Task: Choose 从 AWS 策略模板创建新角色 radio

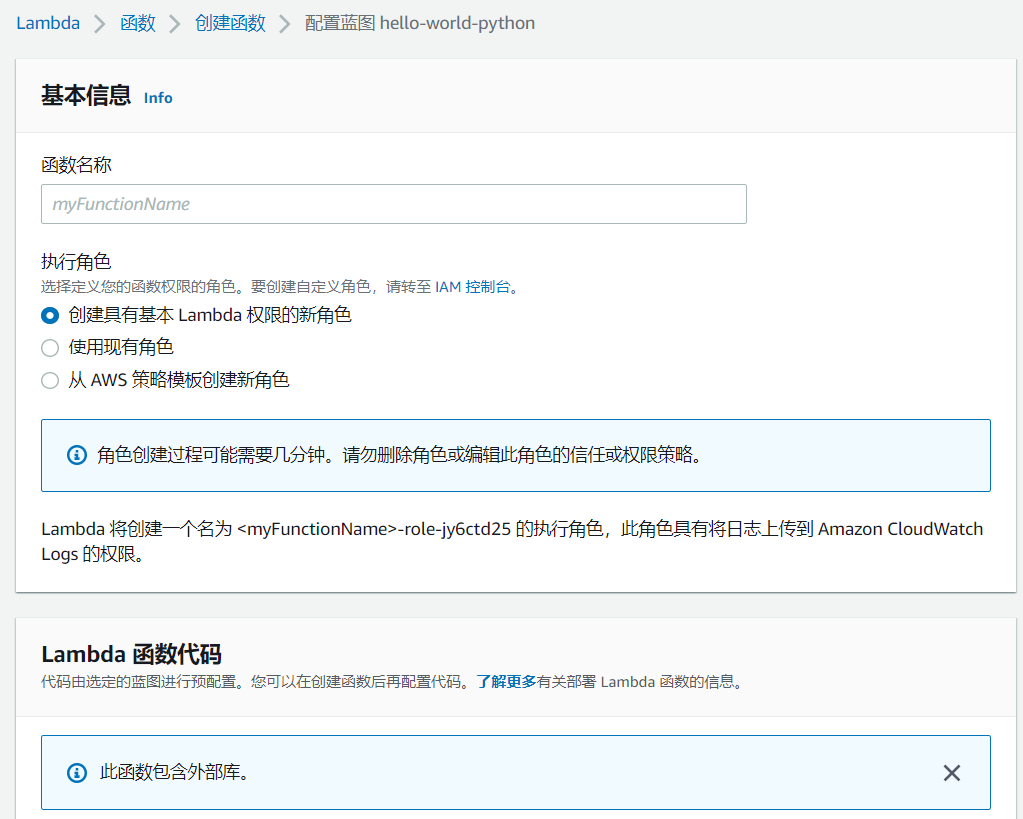Action: pyautogui.click(x=50, y=380)
